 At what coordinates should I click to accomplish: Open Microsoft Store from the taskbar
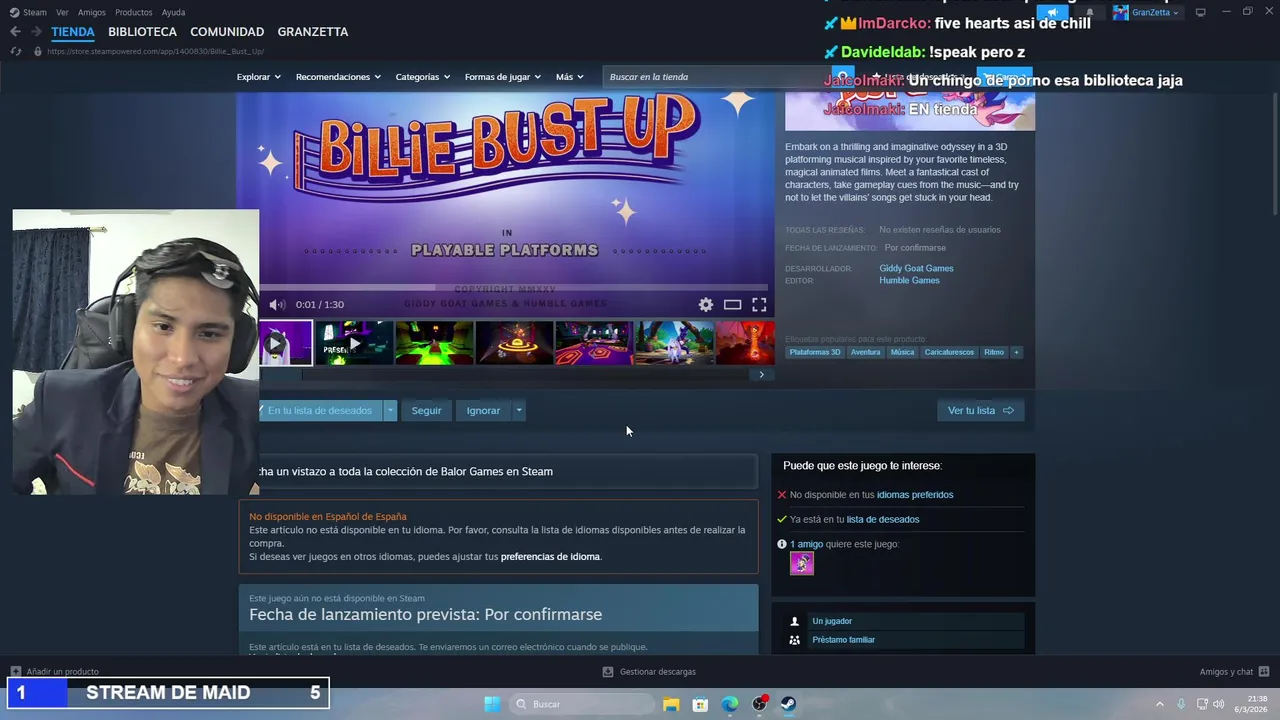coord(700,704)
